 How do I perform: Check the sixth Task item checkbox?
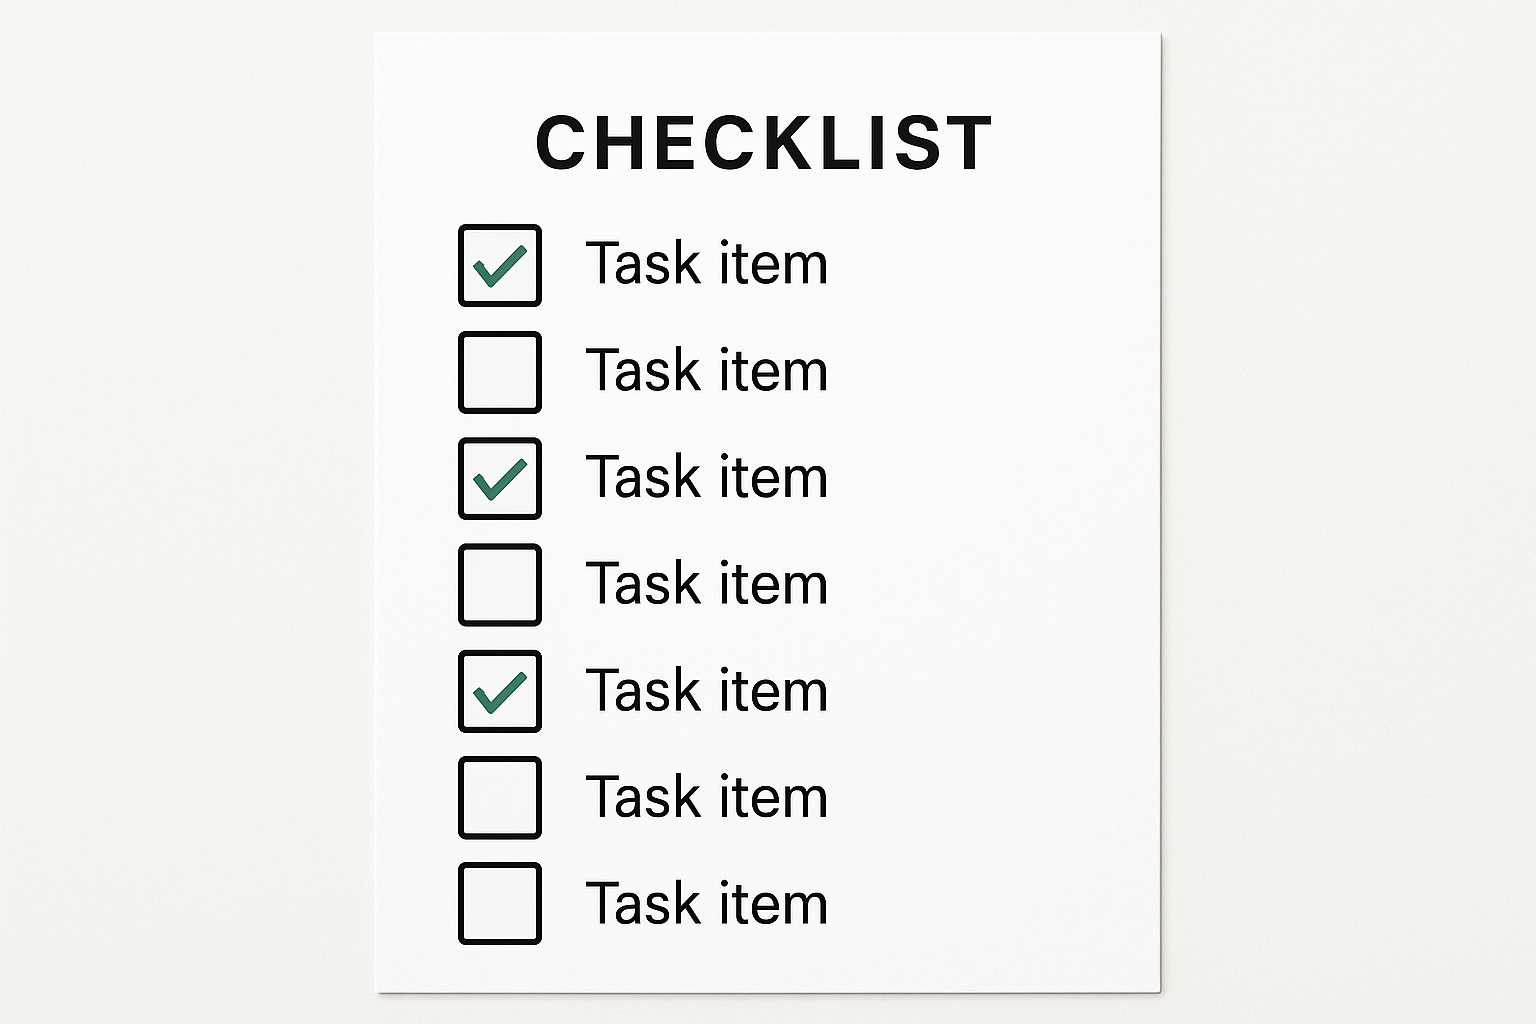click(500, 797)
